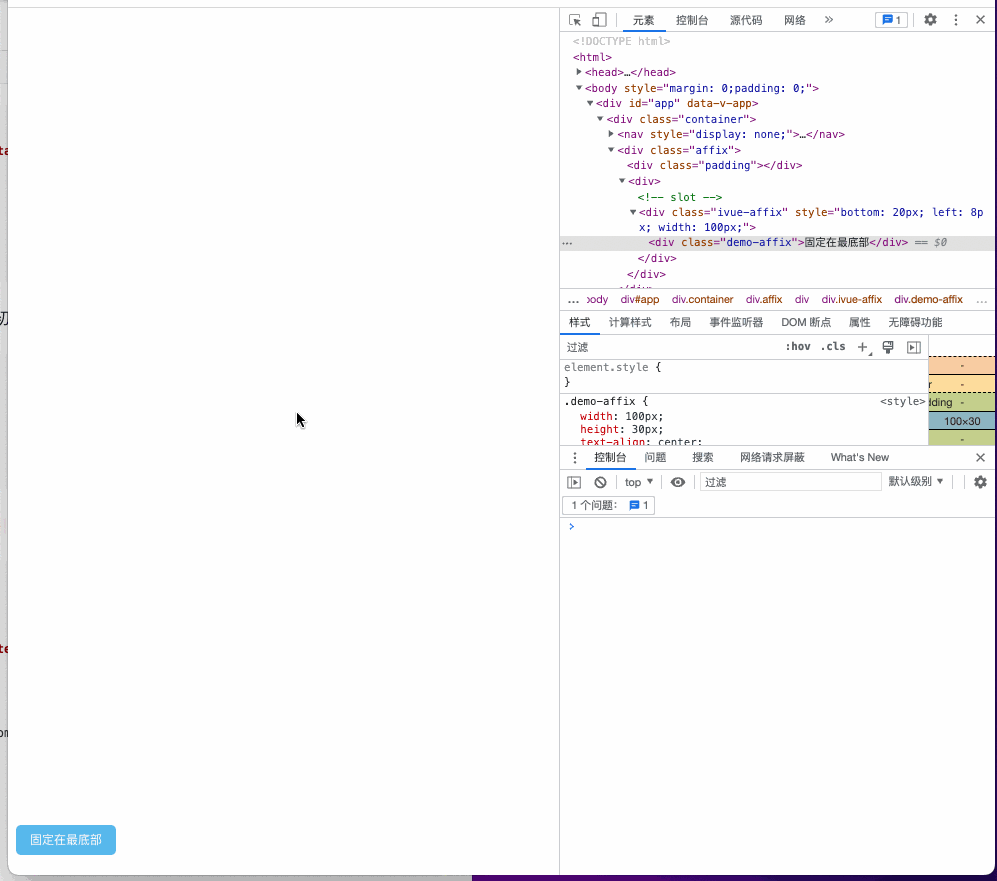Screen dimensions: 997x881
Task: Select div.container in breadcrumb
Action: pos(703,299)
